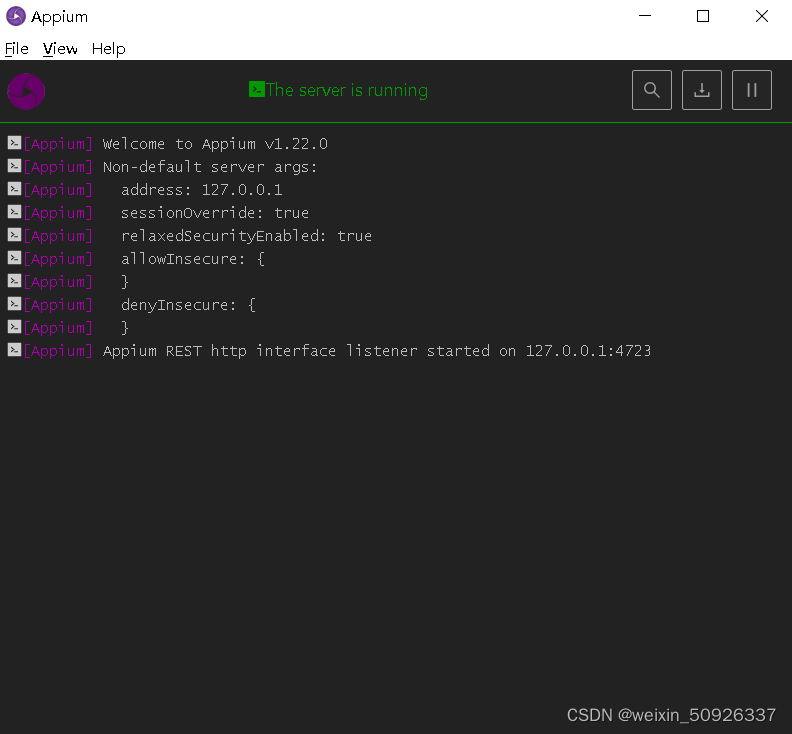Click the purple Appium logo in header

tap(26, 91)
